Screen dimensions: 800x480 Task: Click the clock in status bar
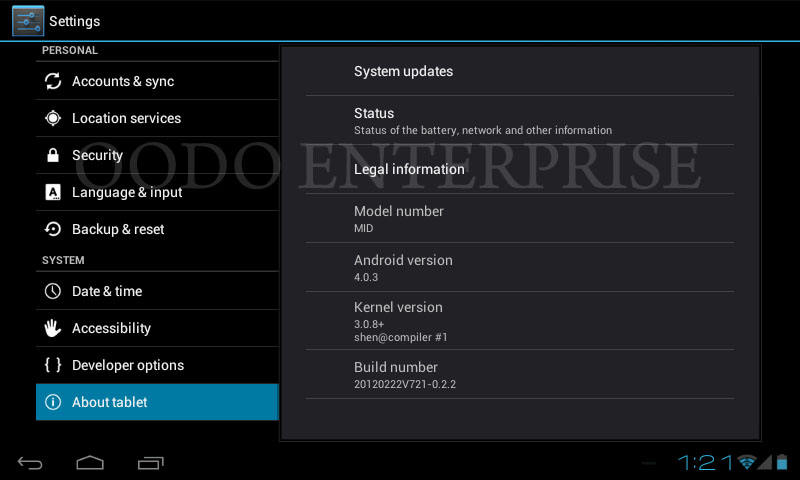click(706, 463)
